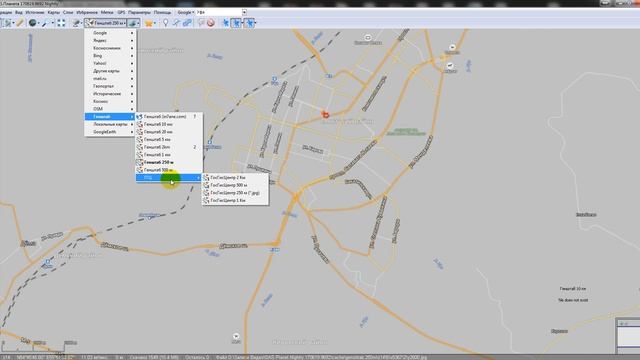Click the minimap thumbnail in the corner
The width and height of the screenshot is (640, 360).
(628, 336)
